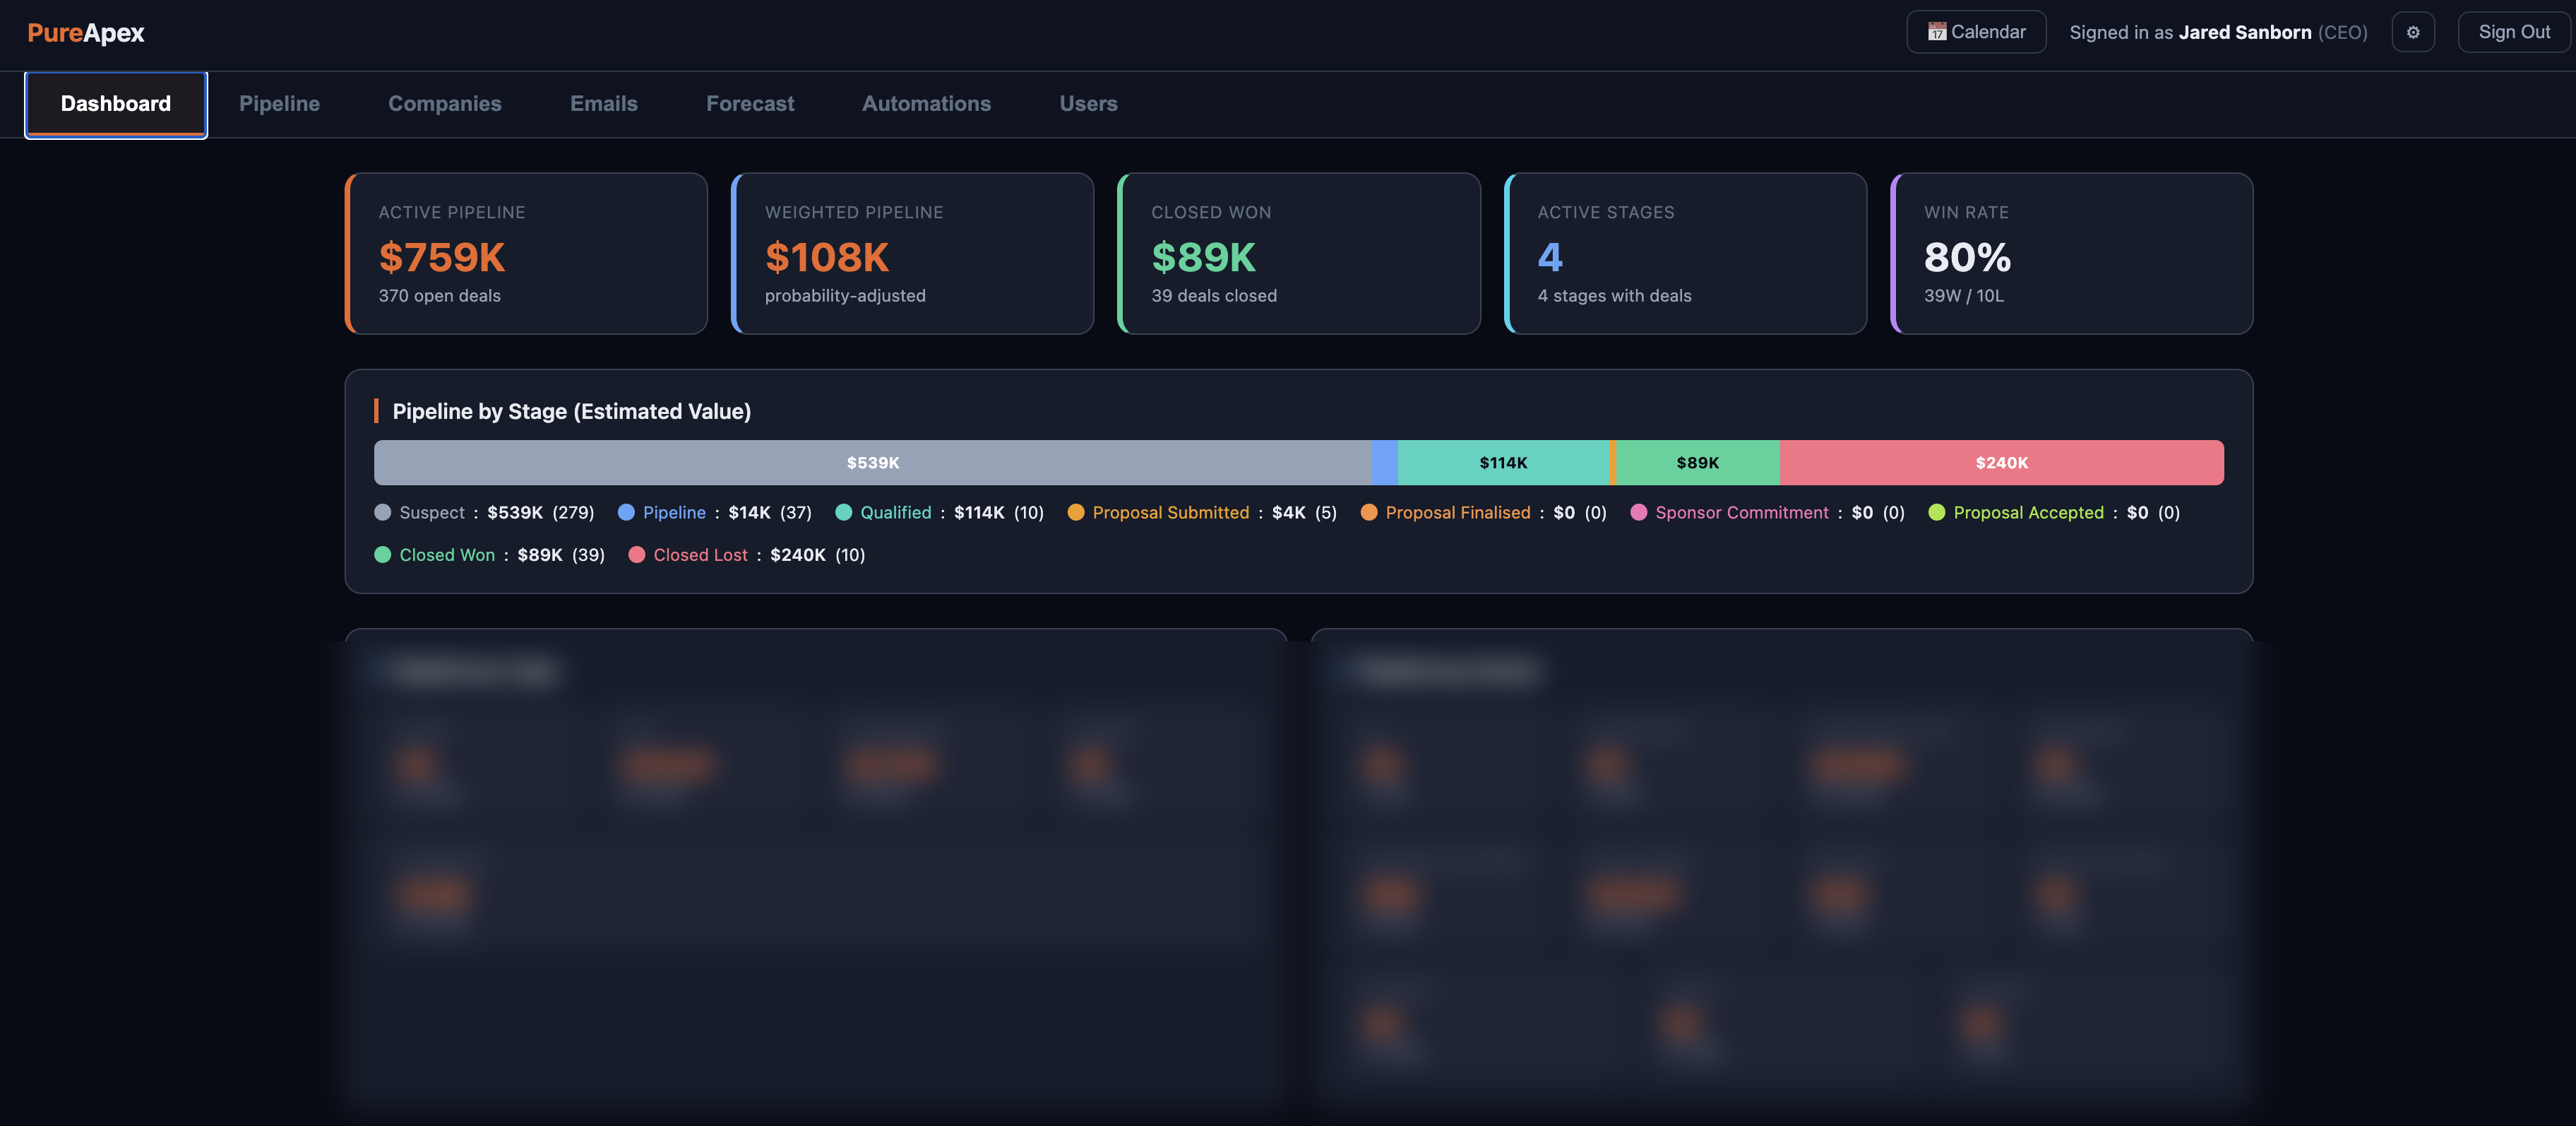2576x1126 pixels.
Task: Click the thin blue Pipeline bar segment
Action: point(1385,463)
